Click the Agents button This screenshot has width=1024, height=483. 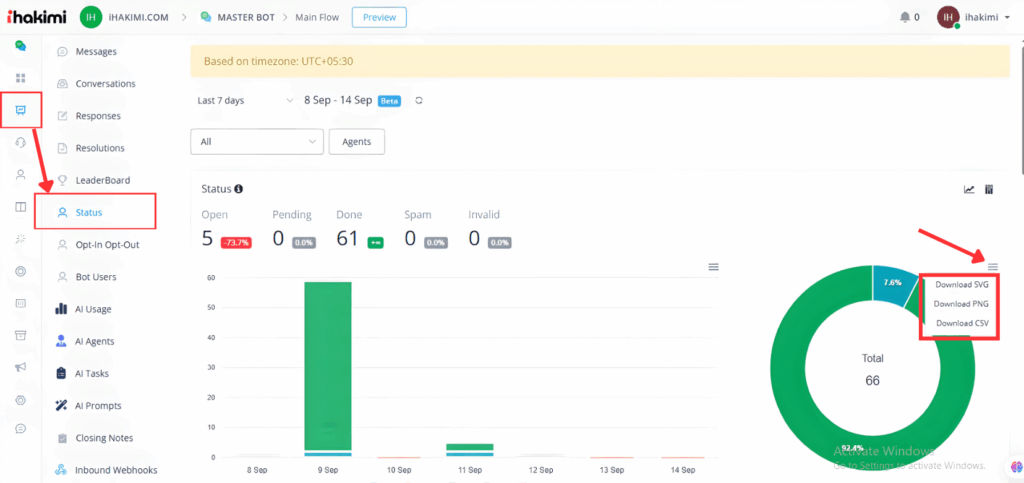(x=357, y=142)
